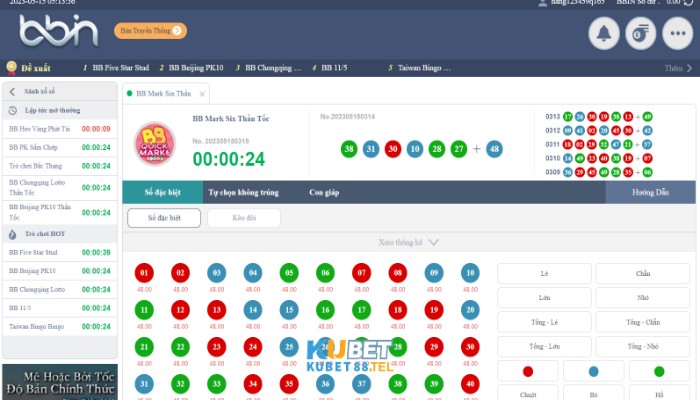
Task: Pick number ball 03
Action: [217, 273]
